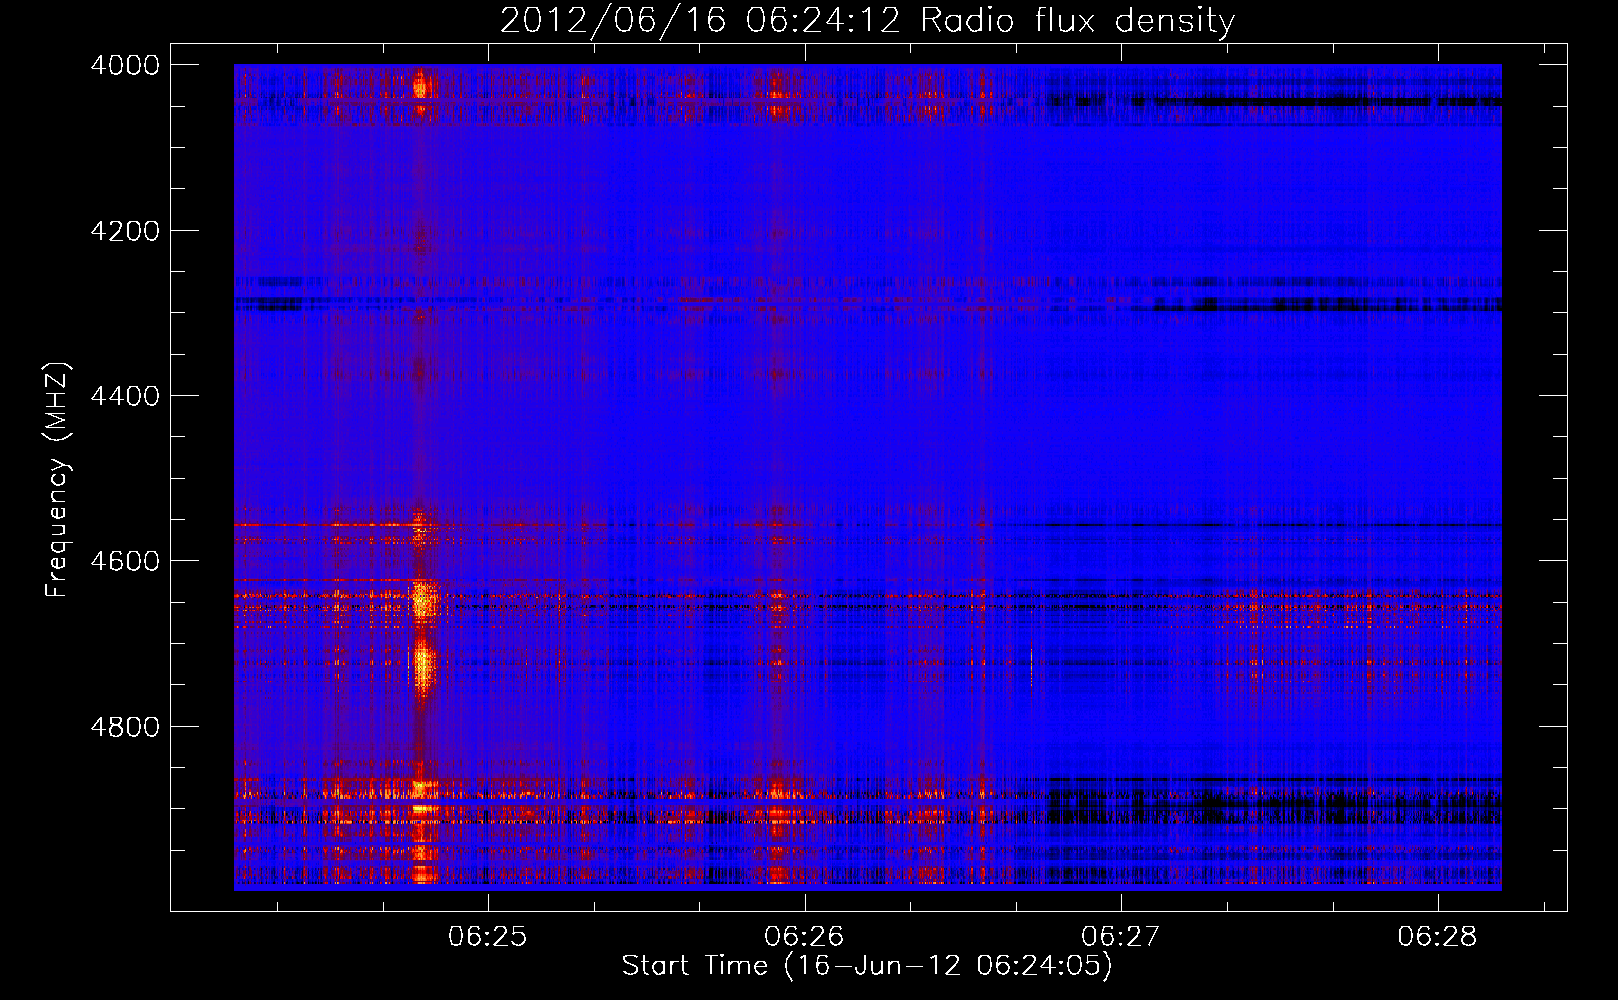Screen dimensions: 1618x1000
Task: Click the 'Frequency (MHZ)' axis title
Action: [x=58, y=480]
